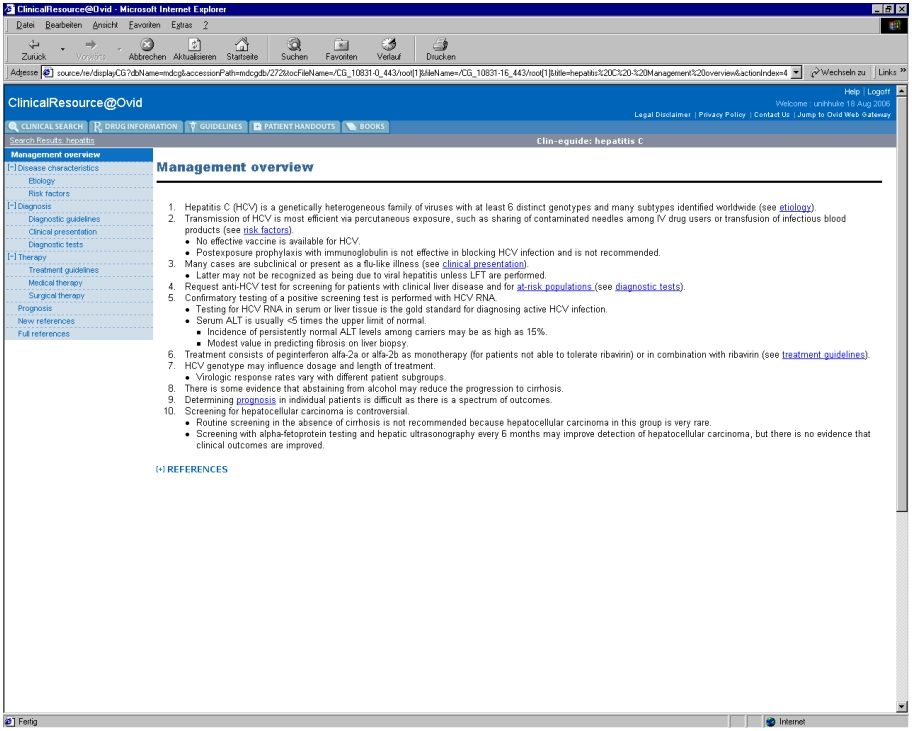Viewport: 912px width, 731px height.
Task: Open the Privacy Policy link
Action: point(722,115)
